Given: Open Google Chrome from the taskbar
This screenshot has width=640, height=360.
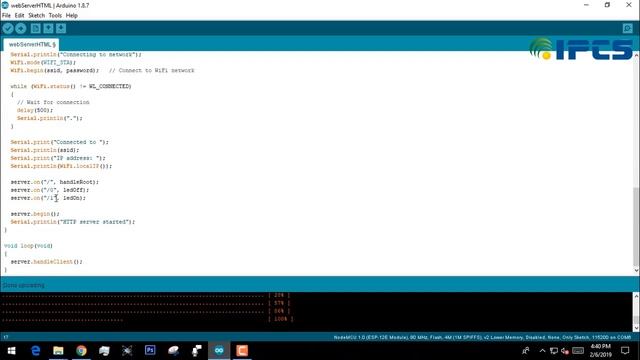Looking at the screenshot, I should [x=81, y=351].
